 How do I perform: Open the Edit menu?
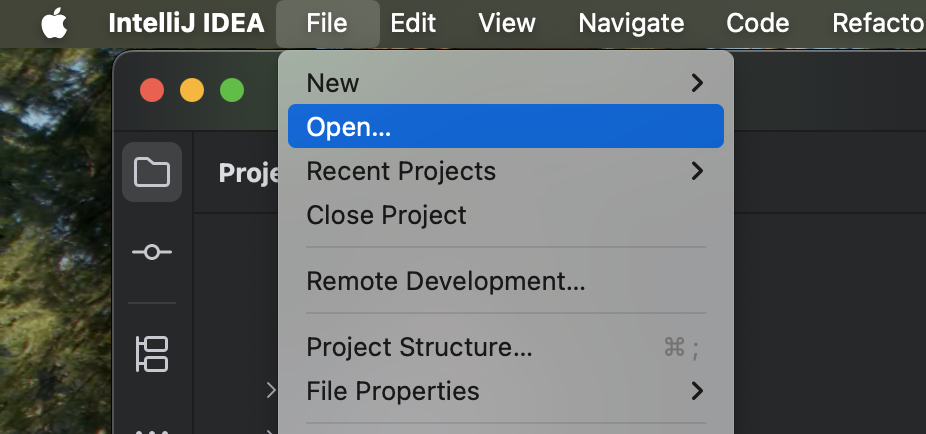click(413, 23)
